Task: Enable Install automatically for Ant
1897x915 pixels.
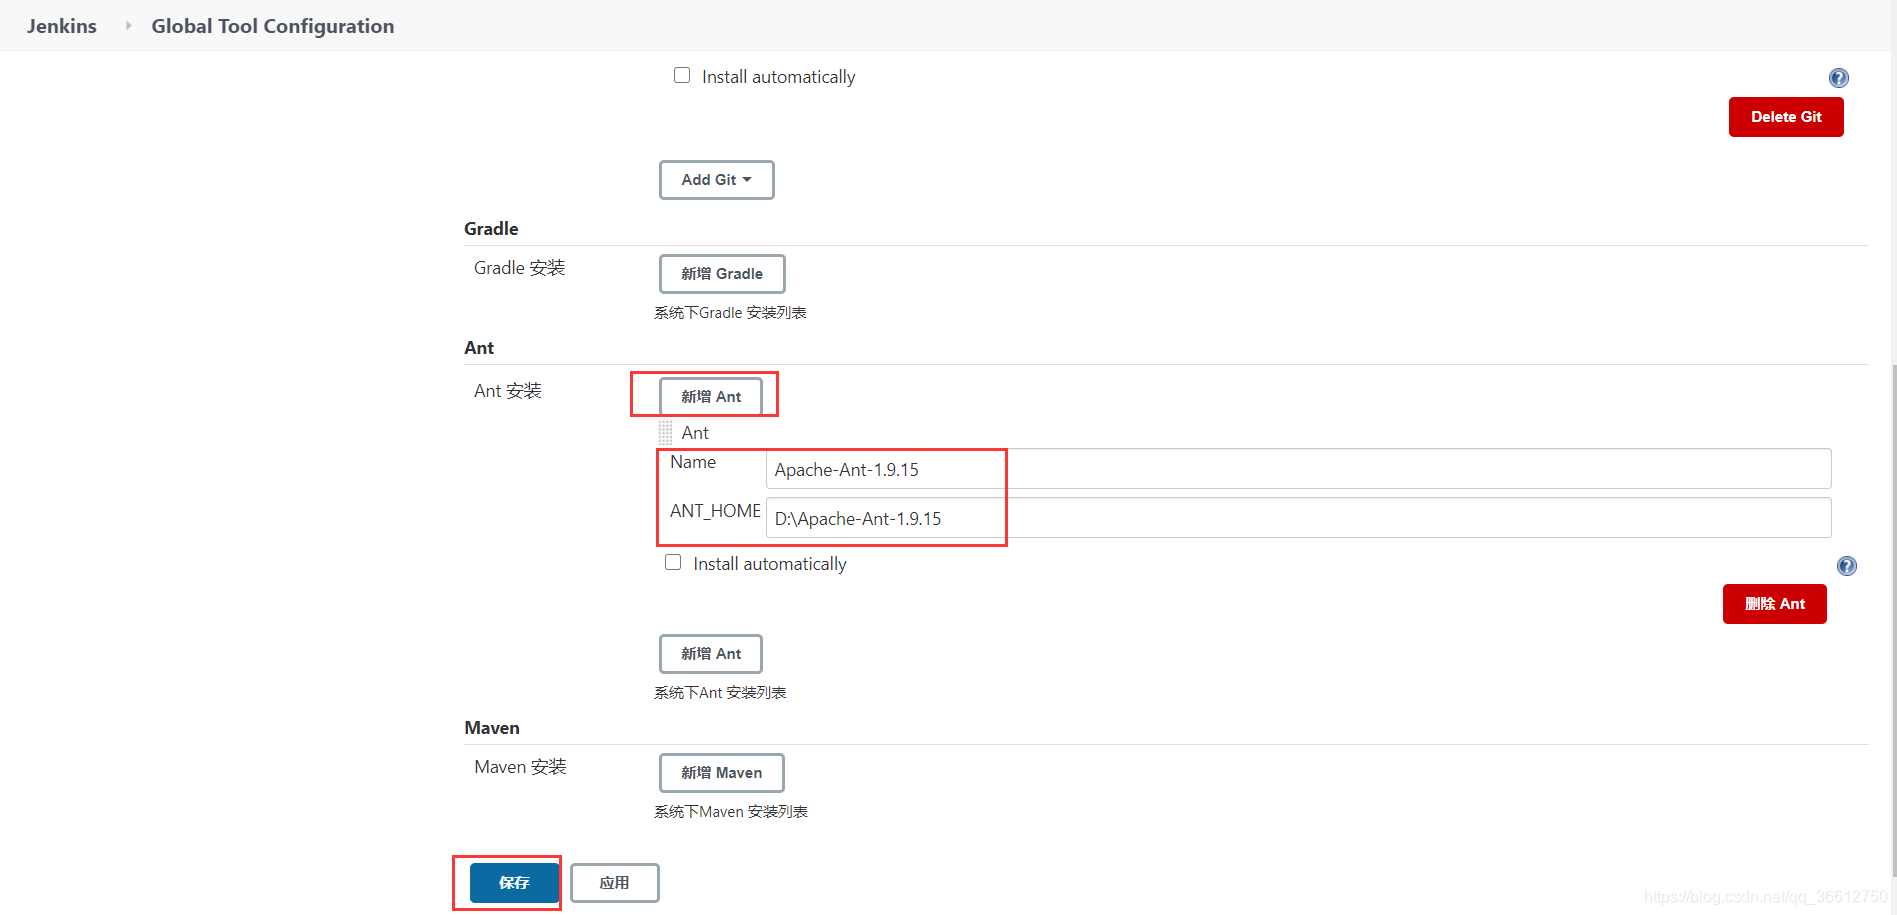Action: [673, 563]
